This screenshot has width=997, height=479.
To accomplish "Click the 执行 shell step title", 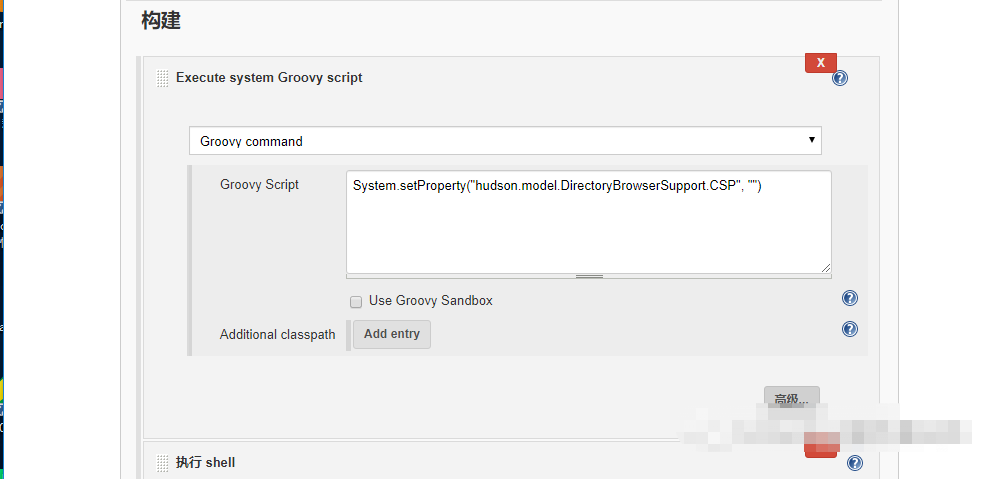I will 205,462.
